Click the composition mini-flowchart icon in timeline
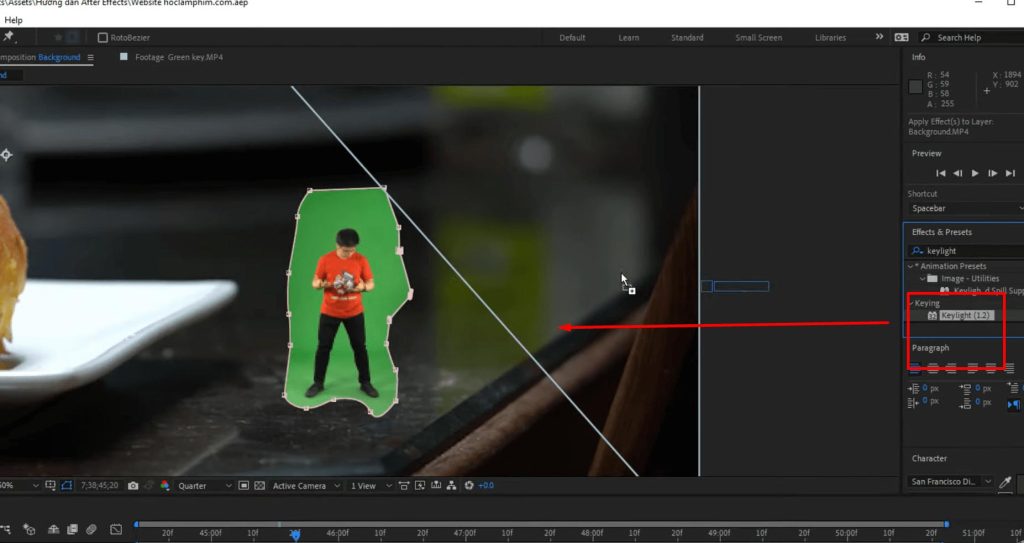This screenshot has height=543, width=1024. pos(5,529)
